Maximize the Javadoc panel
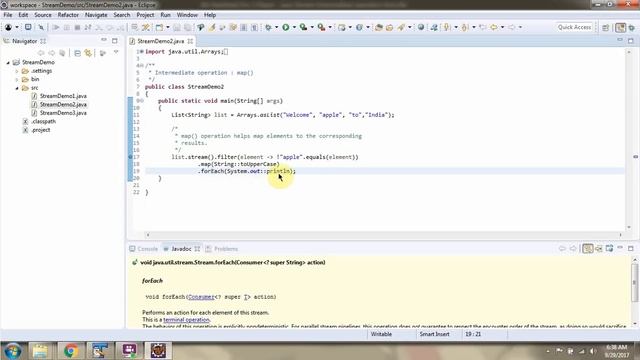This screenshot has height=360, width=640. point(631,248)
